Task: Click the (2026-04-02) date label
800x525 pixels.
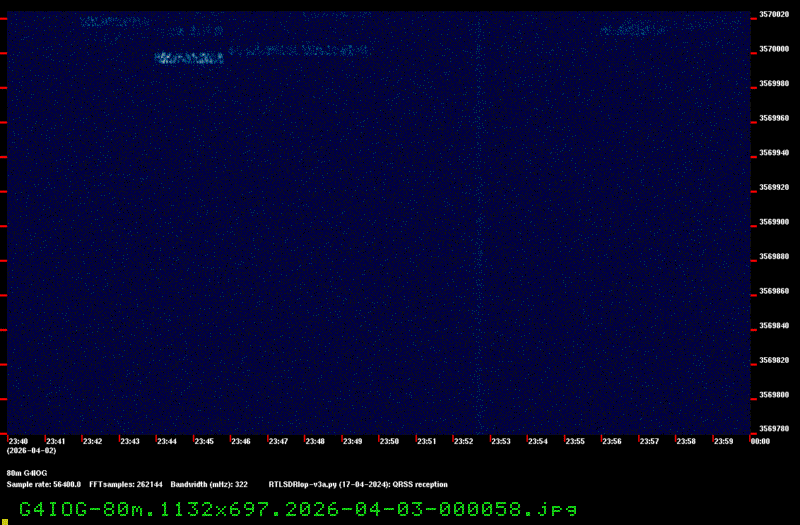Action: click(x=31, y=451)
